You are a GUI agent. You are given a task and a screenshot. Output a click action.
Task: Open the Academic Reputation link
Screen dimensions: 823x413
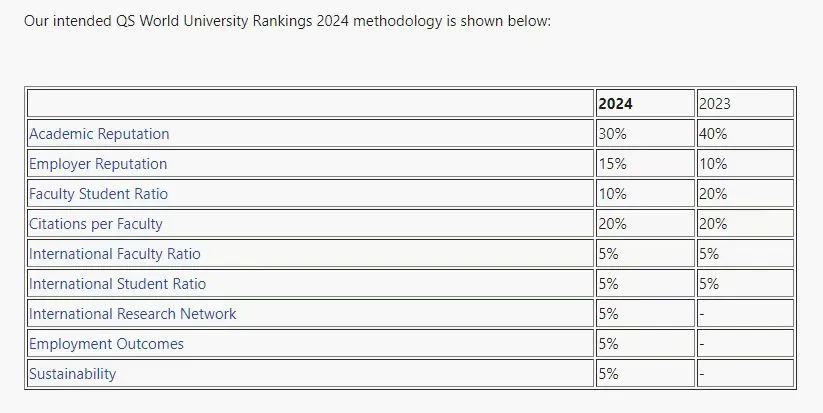[99, 134]
